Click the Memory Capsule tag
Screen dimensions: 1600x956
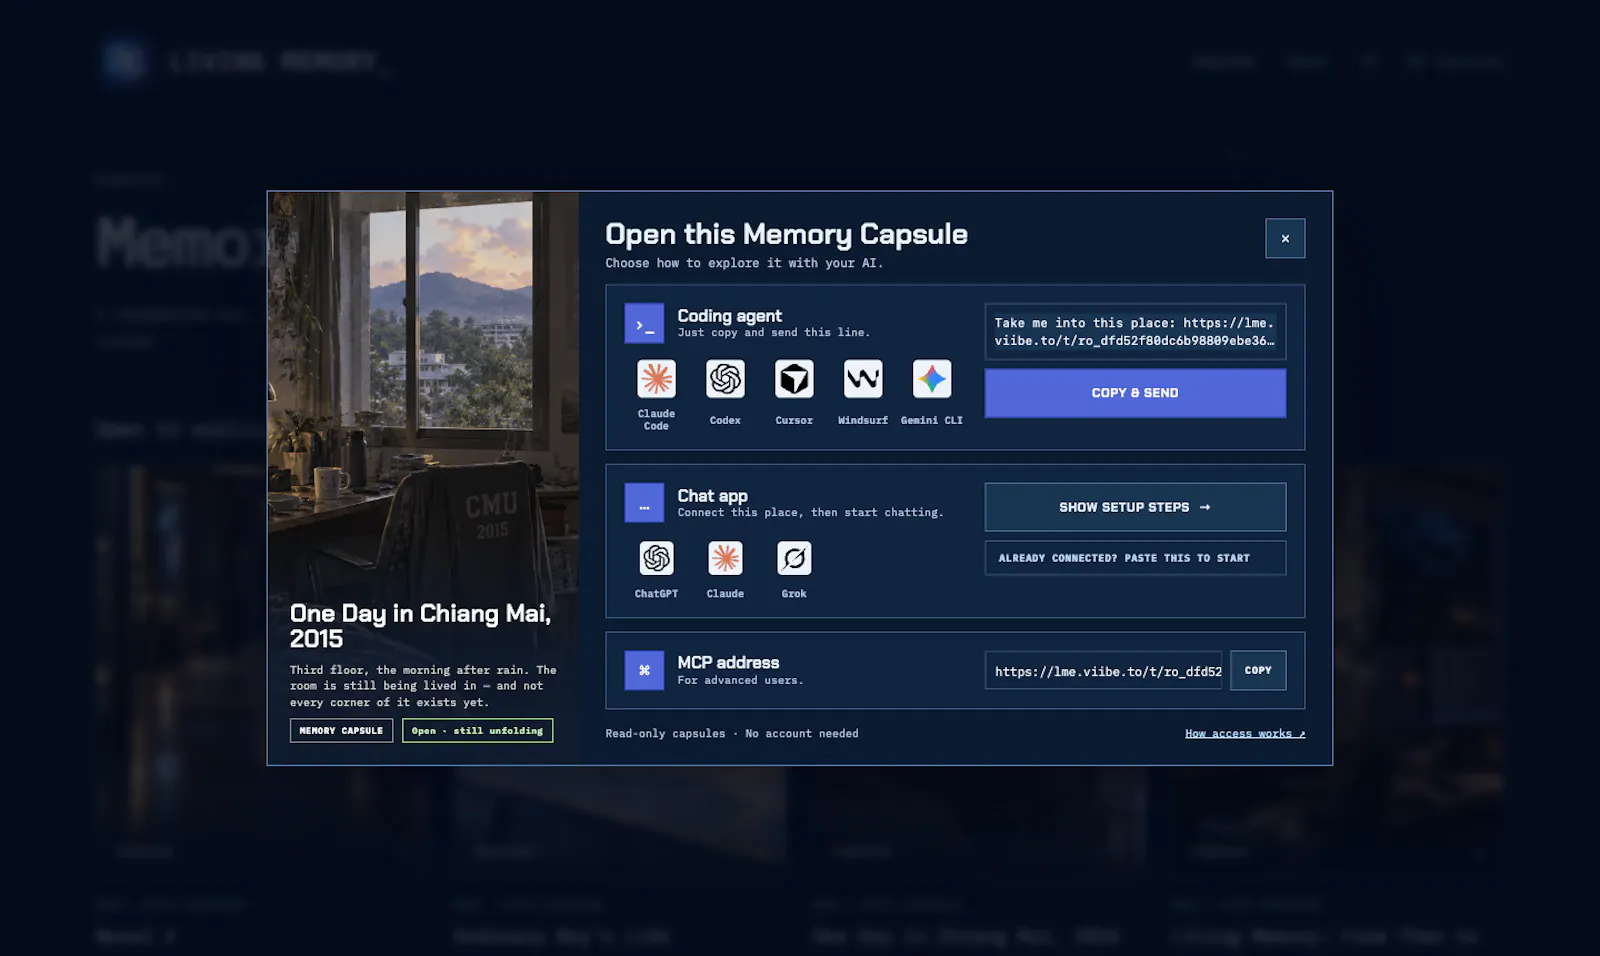point(341,730)
